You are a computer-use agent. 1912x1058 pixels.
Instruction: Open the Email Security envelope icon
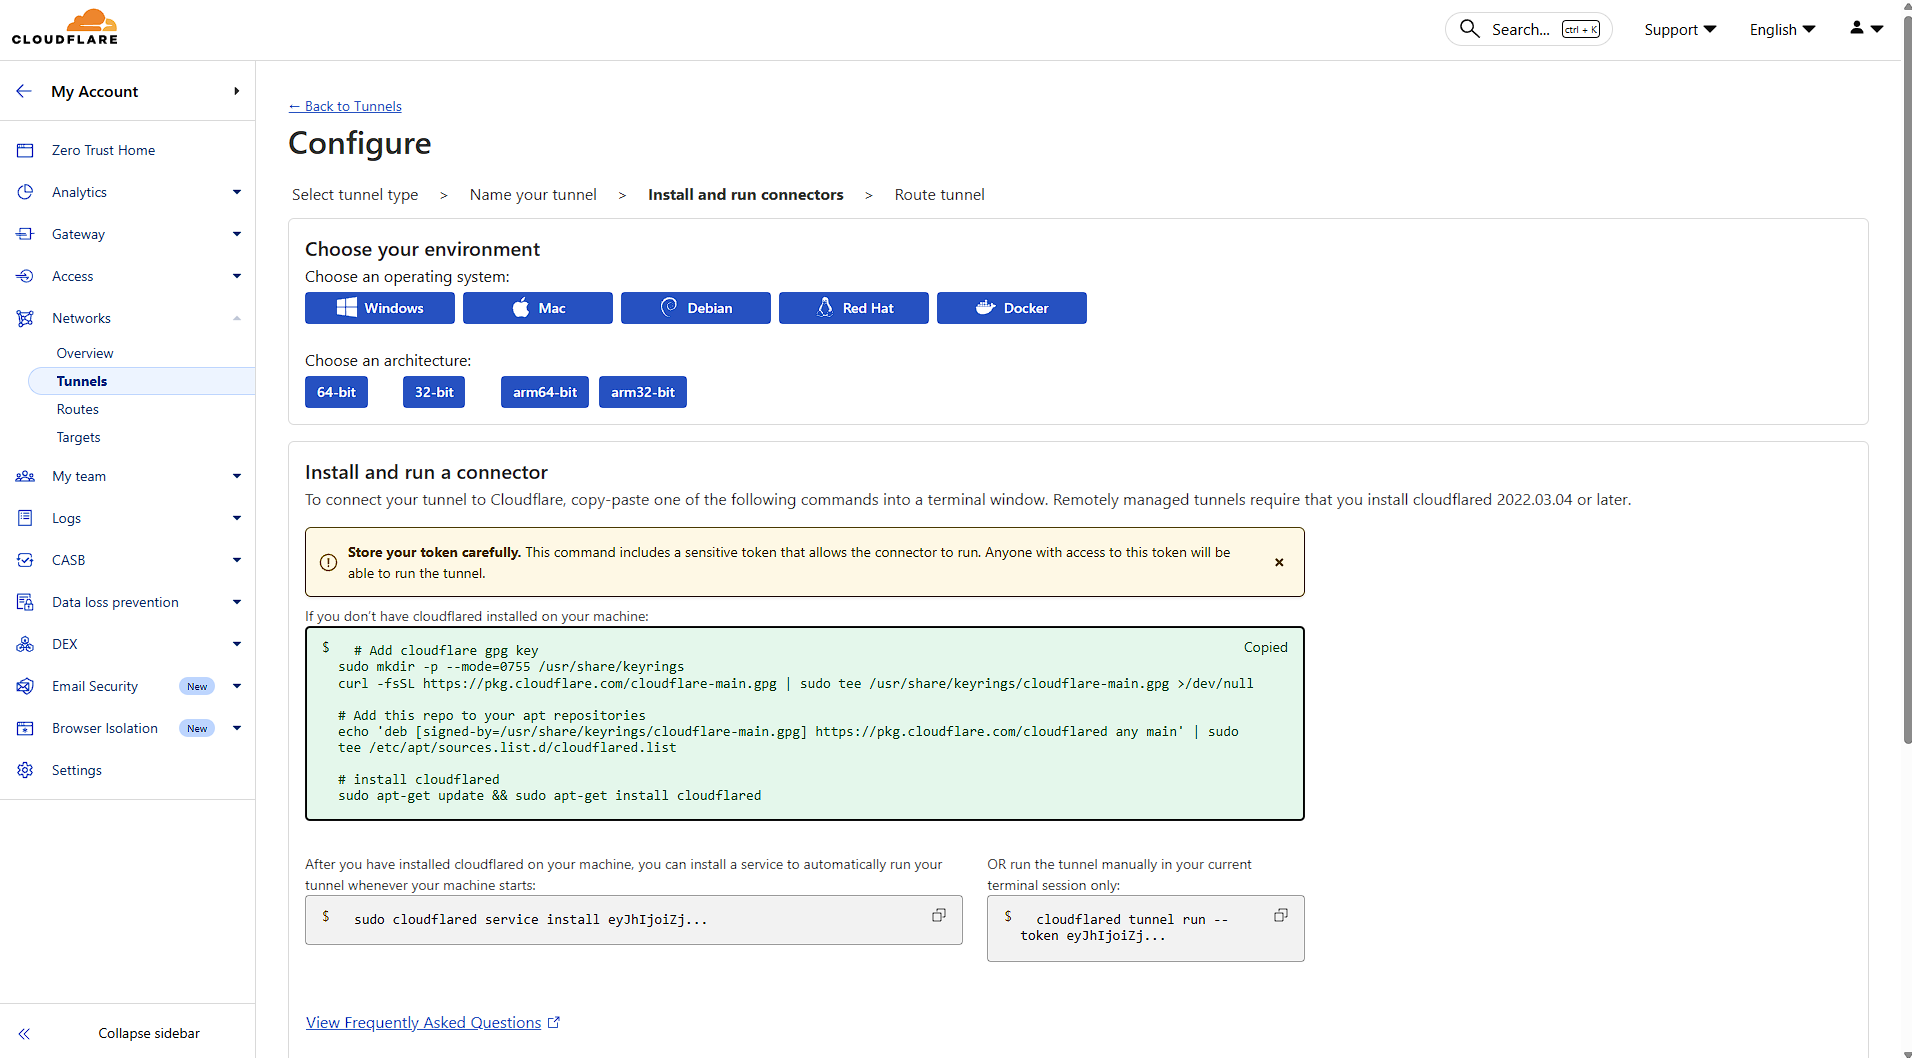(25, 686)
